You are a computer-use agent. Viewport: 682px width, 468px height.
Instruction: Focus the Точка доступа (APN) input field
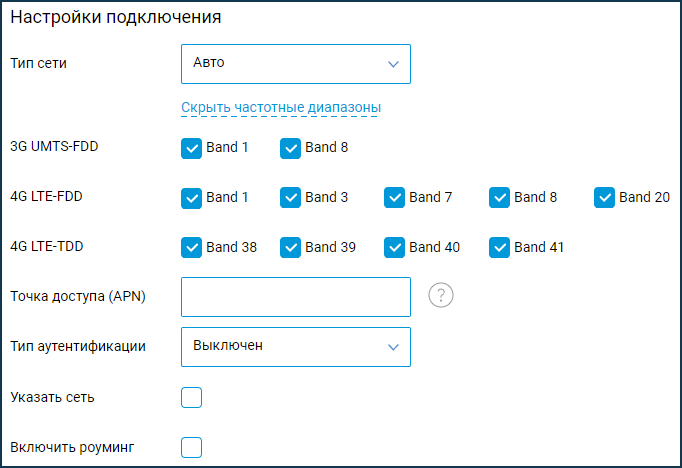click(x=295, y=296)
